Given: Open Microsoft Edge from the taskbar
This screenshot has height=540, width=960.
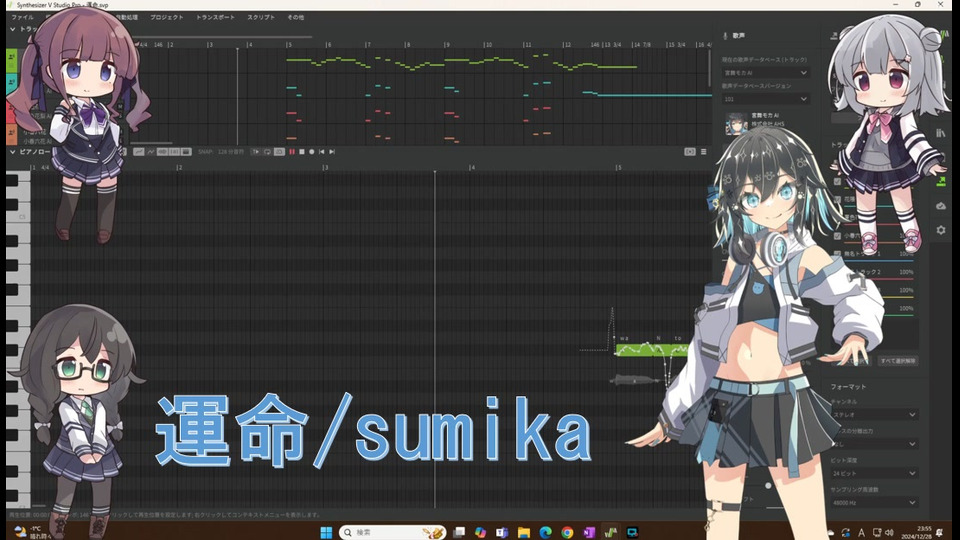Looking at the screenshot, I should (x=545, y=532).
